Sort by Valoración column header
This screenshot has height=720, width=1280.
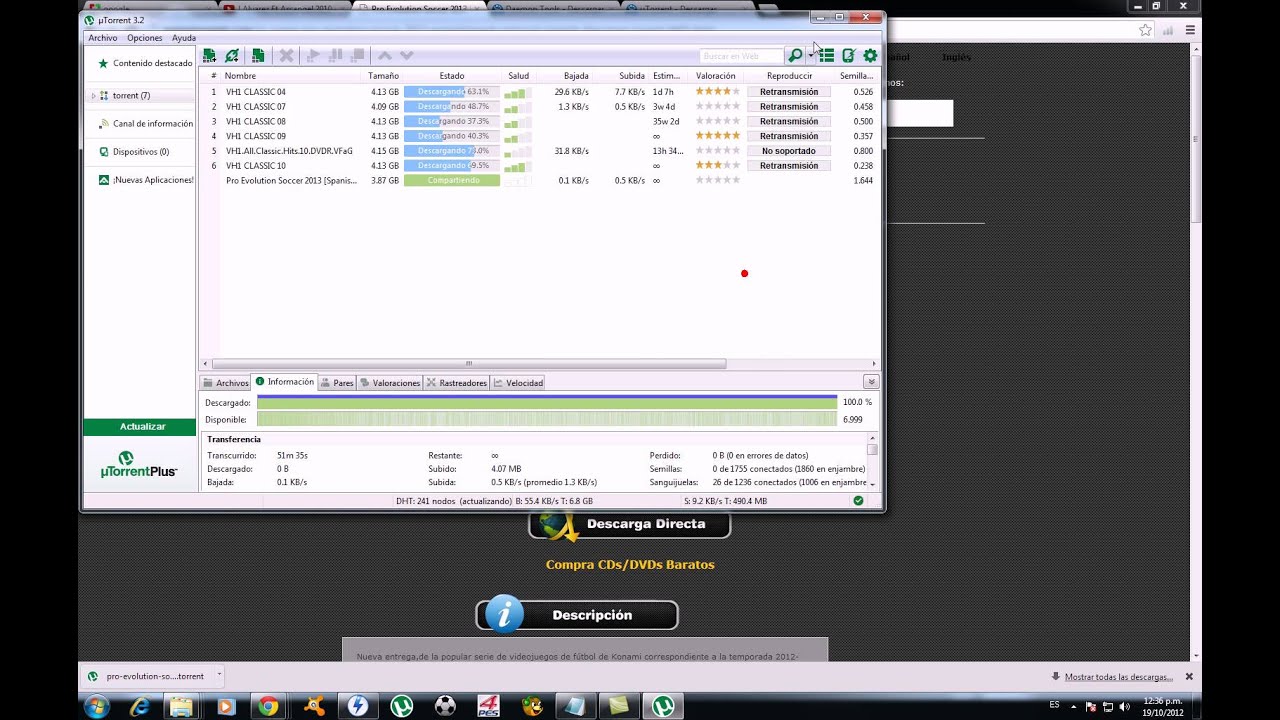[716, 76]
